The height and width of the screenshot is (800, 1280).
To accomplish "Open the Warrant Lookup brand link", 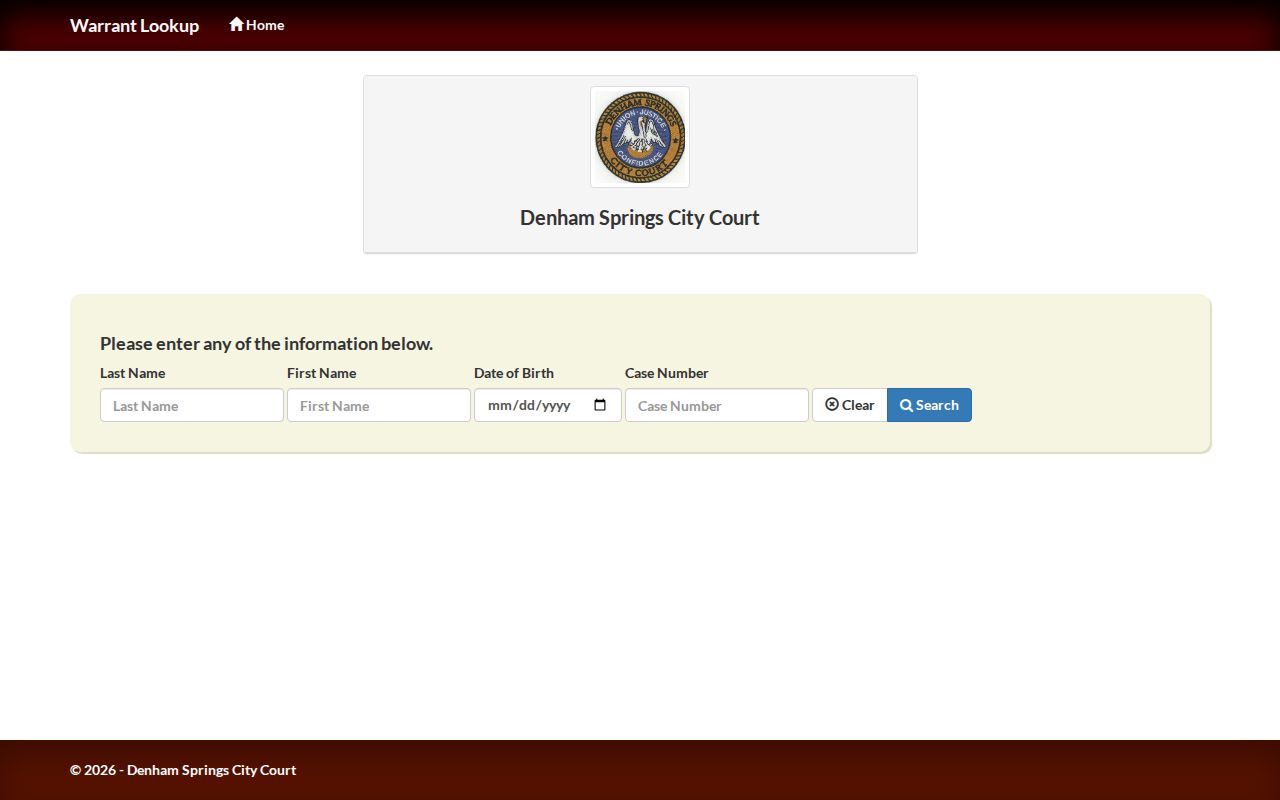I will click(134, 25).
